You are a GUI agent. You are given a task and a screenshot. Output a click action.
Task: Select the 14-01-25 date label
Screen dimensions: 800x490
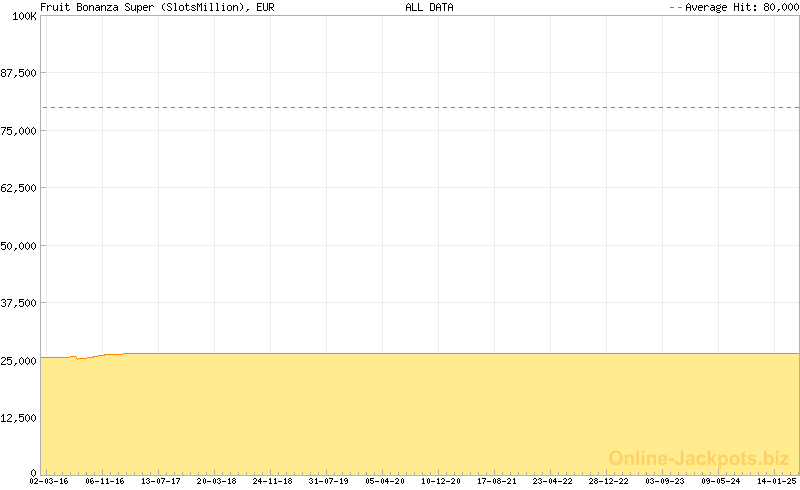[x=776, y=481]
